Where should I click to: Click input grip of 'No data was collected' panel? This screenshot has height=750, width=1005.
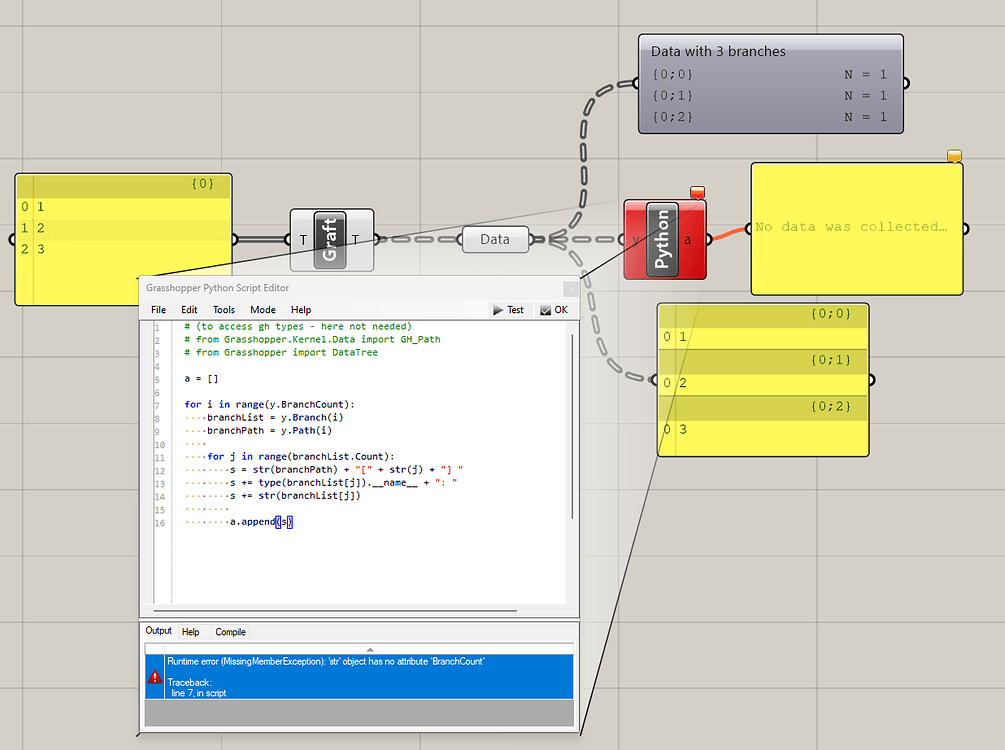(x=751, y=228)
